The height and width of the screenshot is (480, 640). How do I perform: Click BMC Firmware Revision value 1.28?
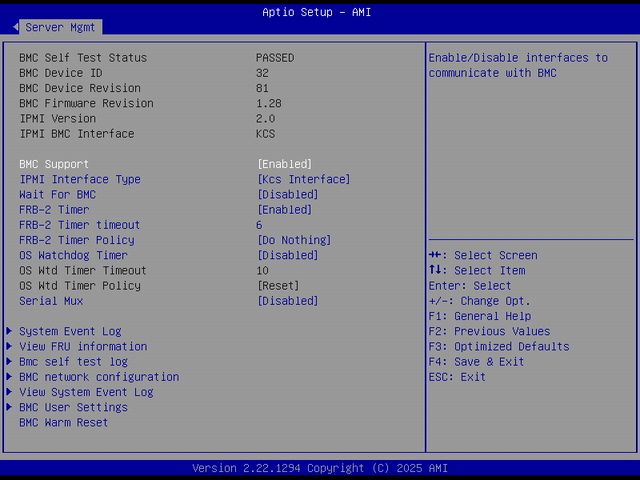269,103
